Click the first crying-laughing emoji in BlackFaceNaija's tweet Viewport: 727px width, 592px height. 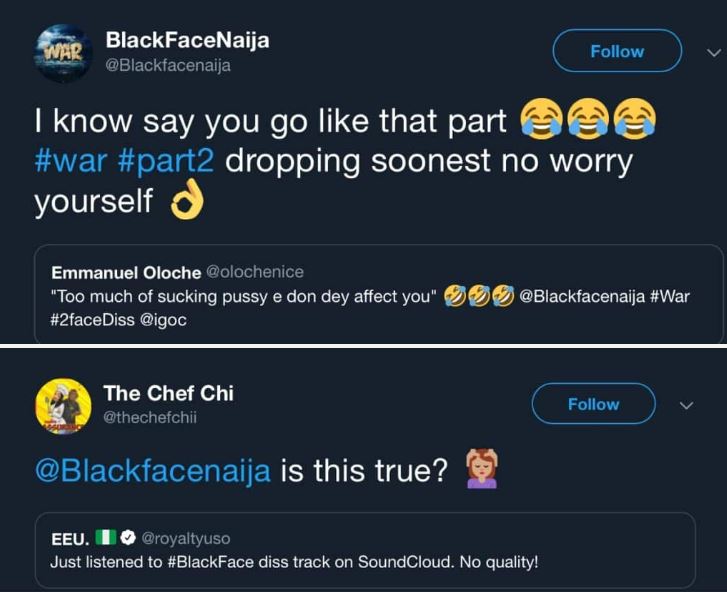tap(541, 122)
